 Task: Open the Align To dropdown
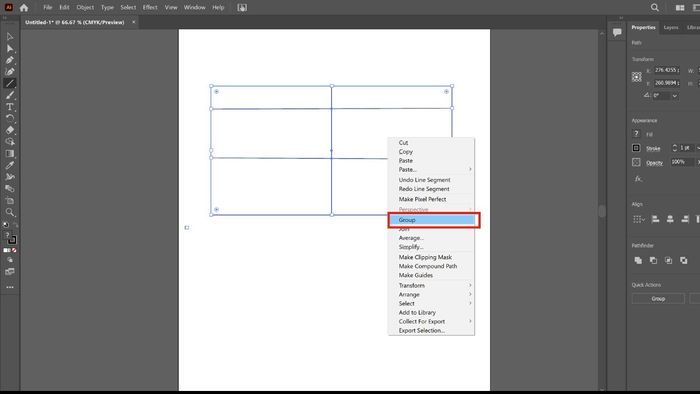click(639, 219)
